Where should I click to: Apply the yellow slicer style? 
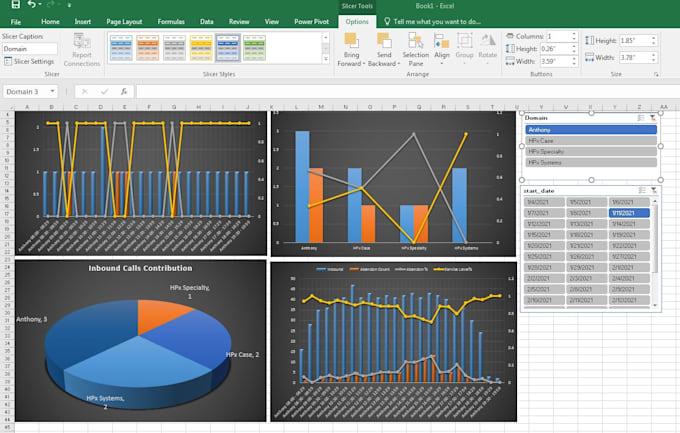click(201, 48)
